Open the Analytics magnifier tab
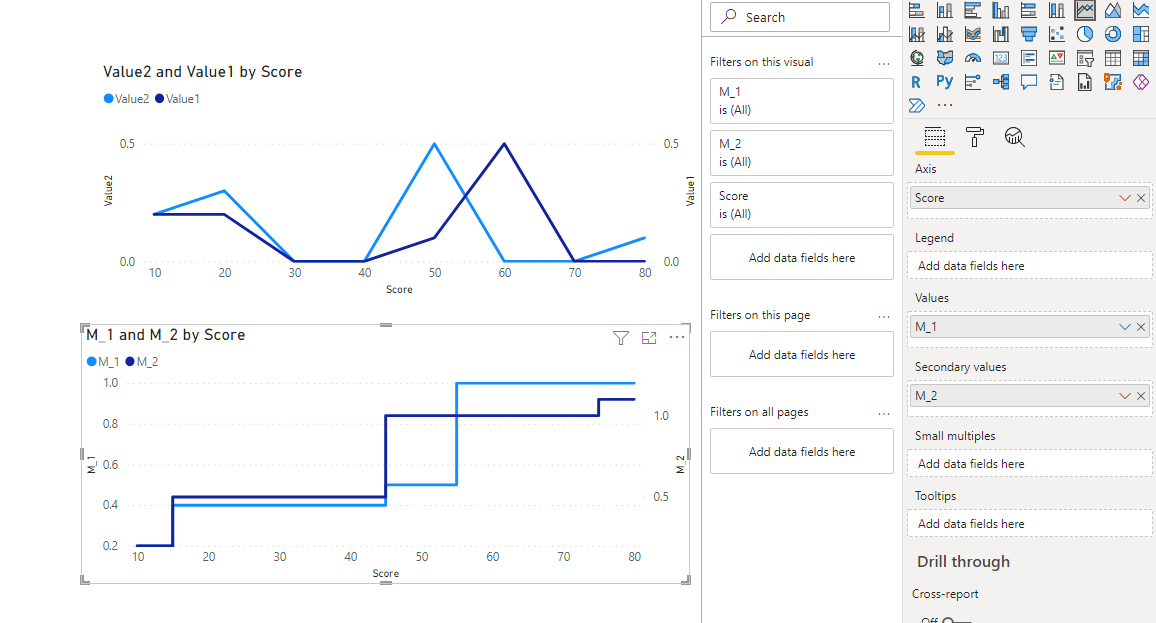Screen dimensions: 1156x623 pos(1014,137)
